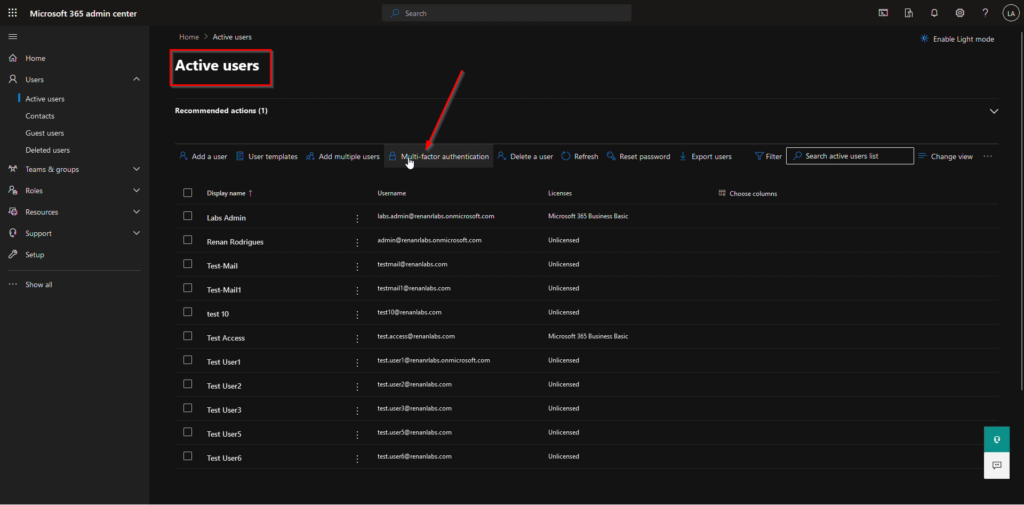Screen dimensions: 1024x505
Task: Expand Recommended actions chevron
Action: (x=994, y=111)
